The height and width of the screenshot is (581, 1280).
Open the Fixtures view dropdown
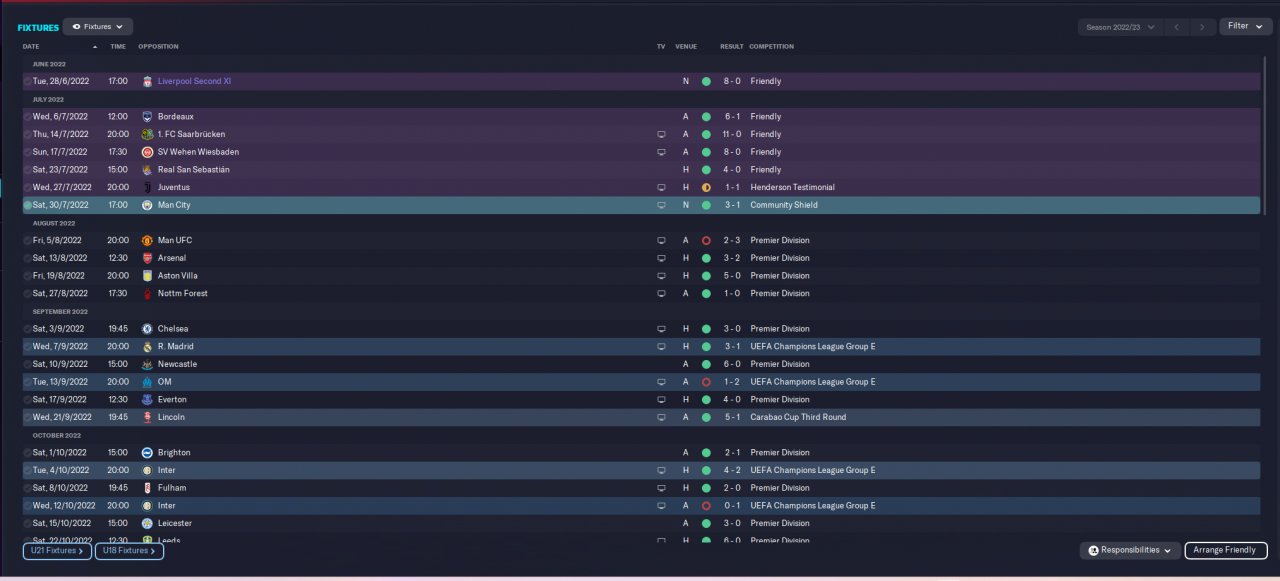click(x=98, y=27)
